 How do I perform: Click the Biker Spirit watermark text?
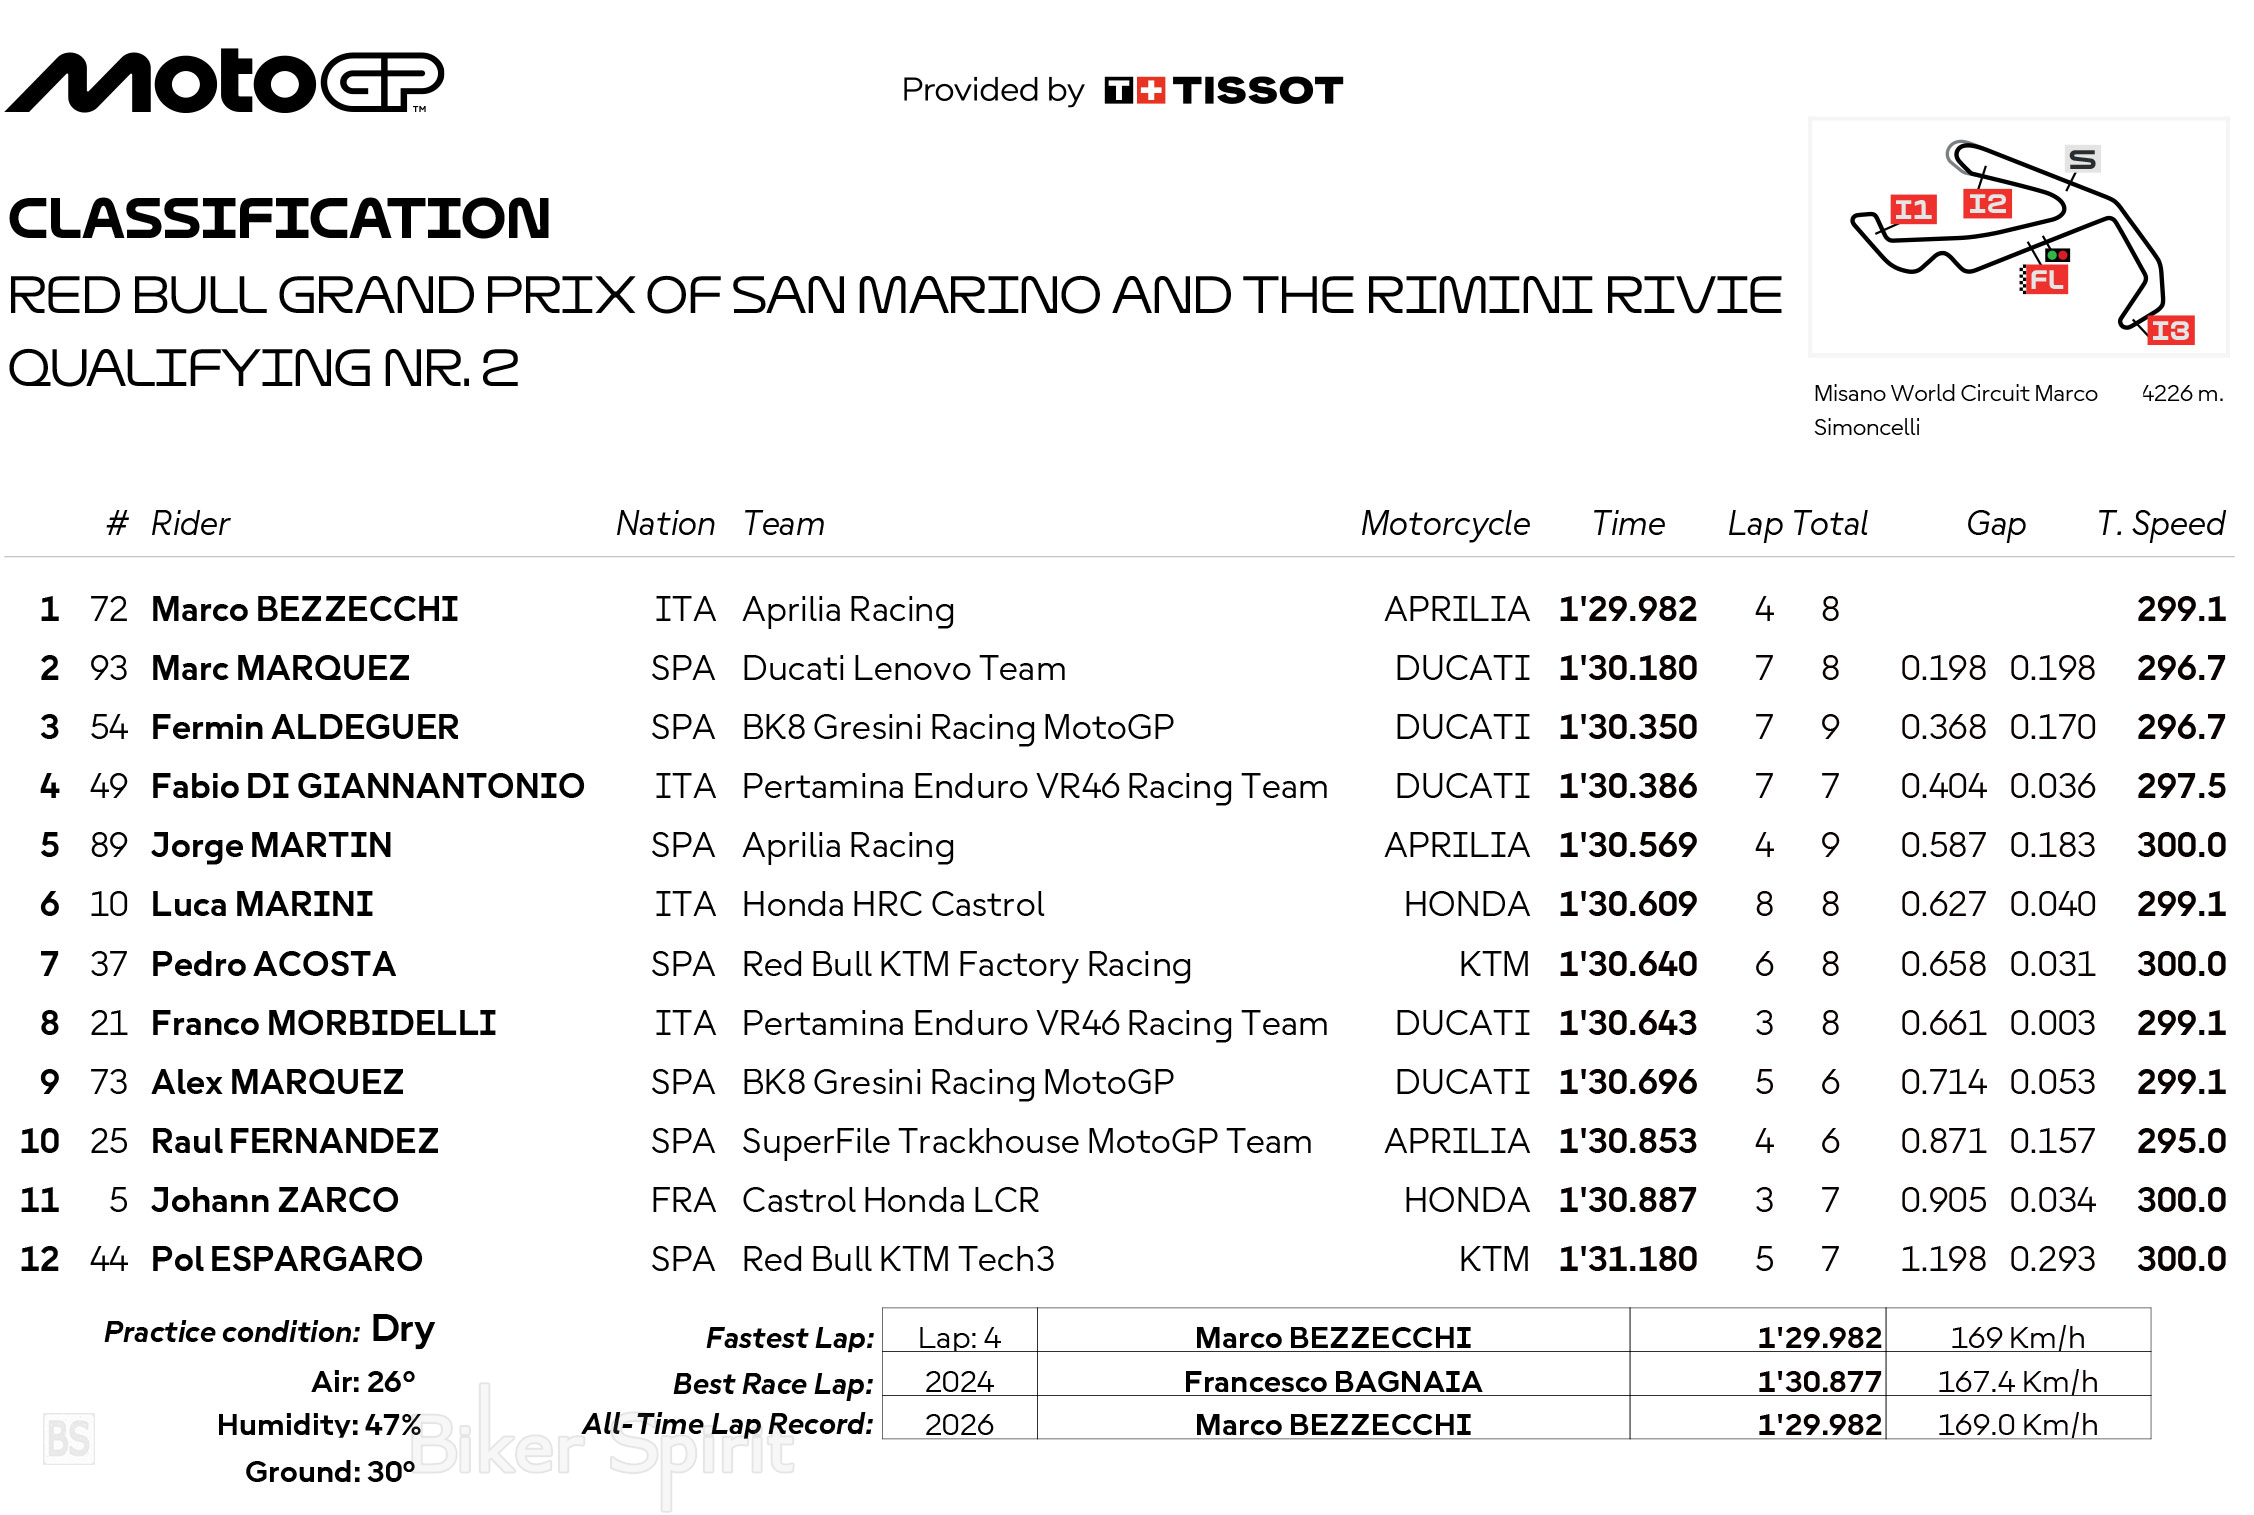pyautogui.click(x=604, y=1446)
